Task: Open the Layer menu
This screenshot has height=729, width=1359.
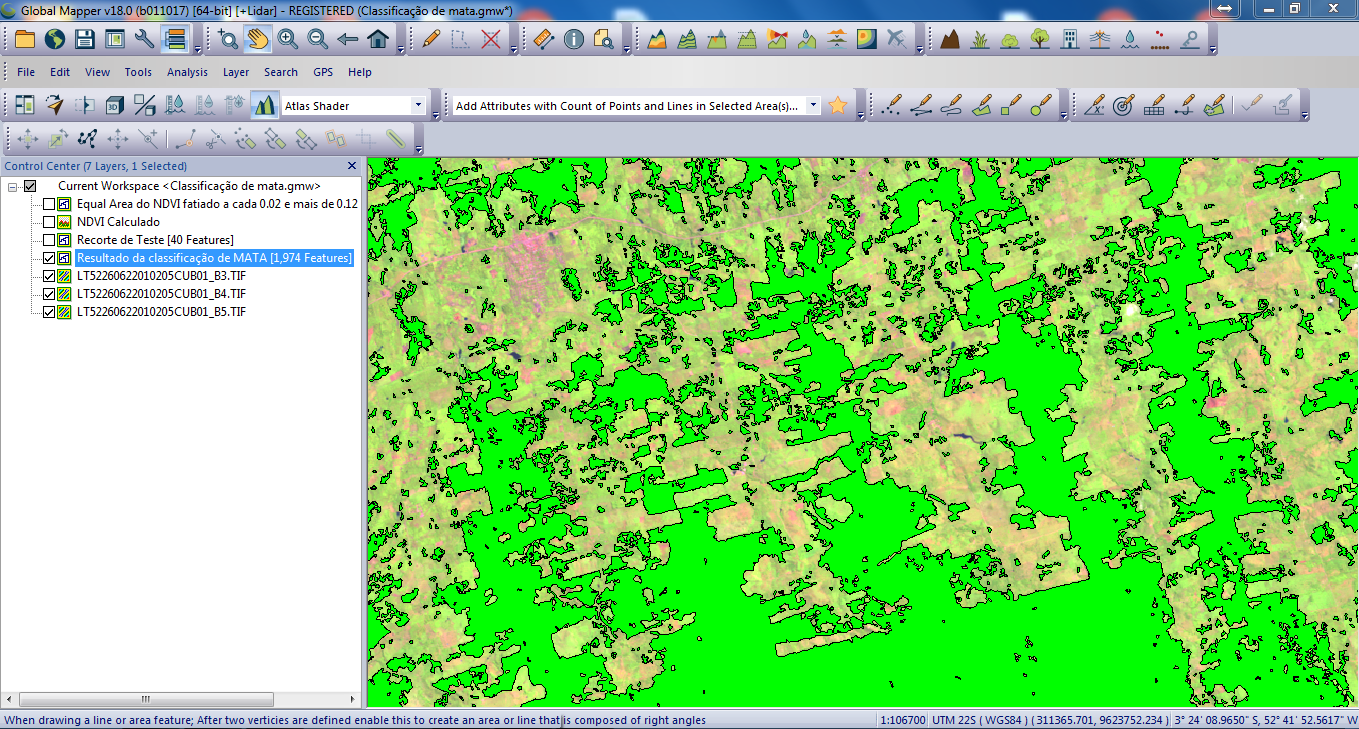Action: click(x=236, y=72)
